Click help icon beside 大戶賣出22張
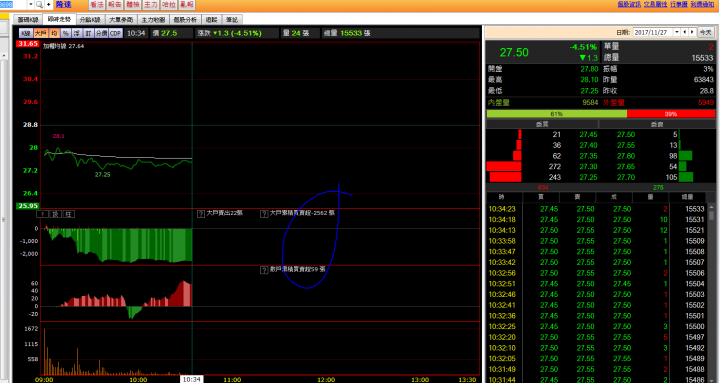 [x=201, y=214]
